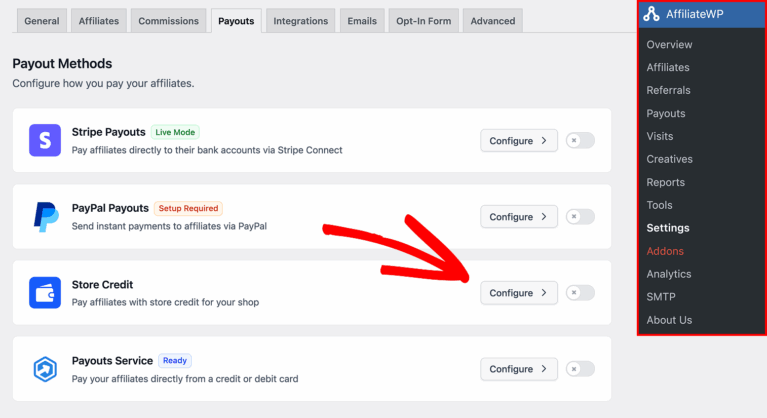Click the Stripe Payouts purple S icon
This screenshot has height=418, width=767.
(x=45, y=140)
